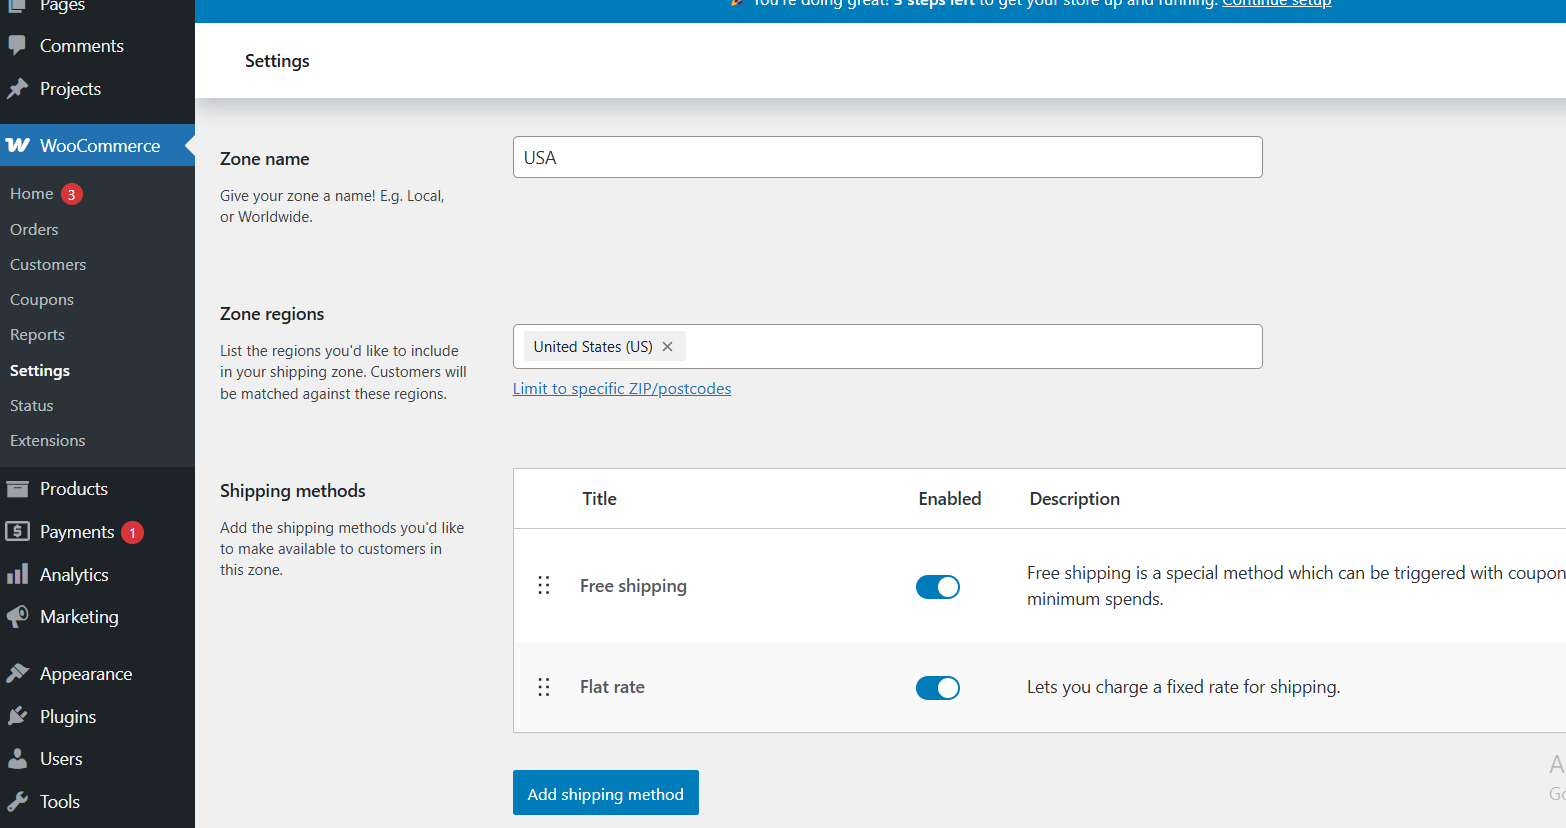Screen dimensions: 1566x828
Task: Click the Free shipping drag handle
Action: [544, 585]
